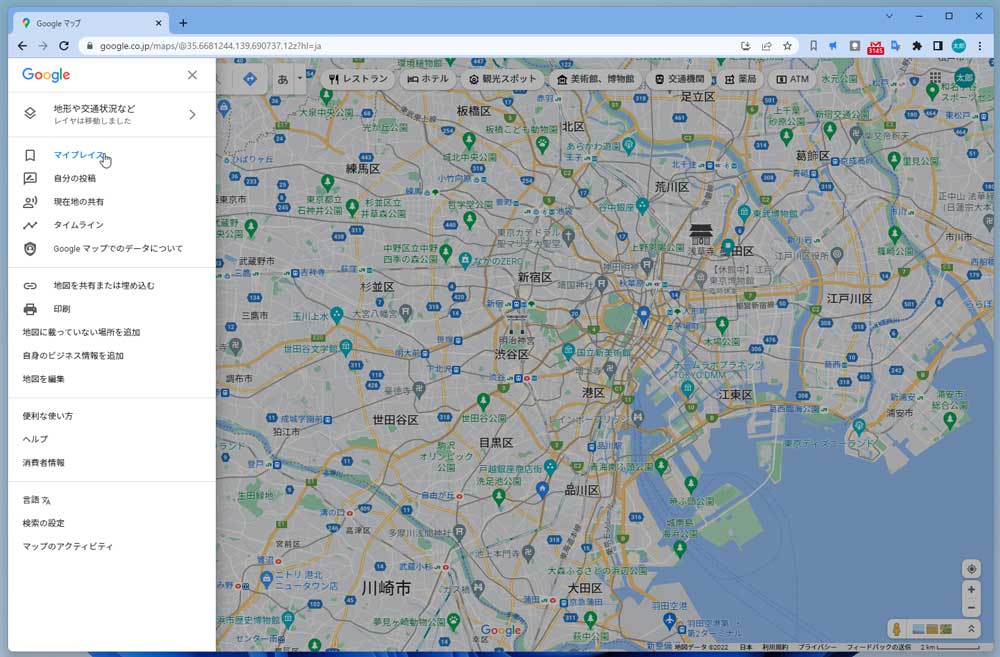Click share page icon in address bar

click(767, 46)
